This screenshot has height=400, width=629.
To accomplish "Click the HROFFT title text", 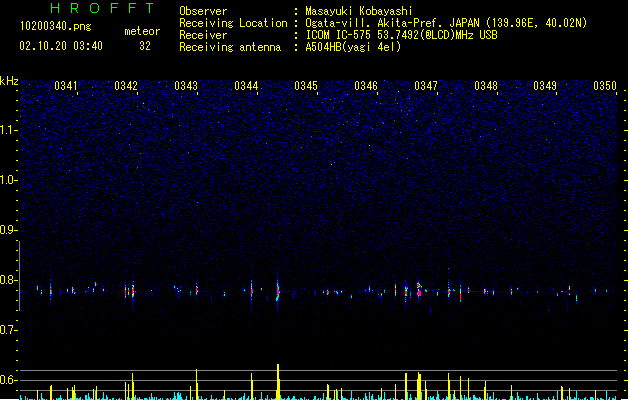I will tap(102, 8).
